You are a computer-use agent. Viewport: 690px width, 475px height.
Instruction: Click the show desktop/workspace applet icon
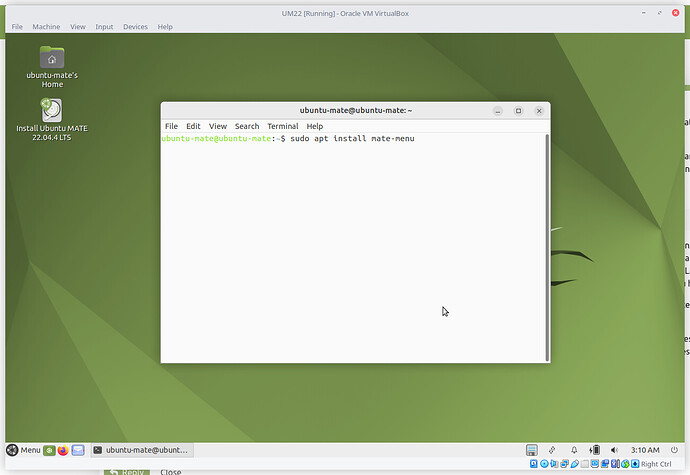click(x=532, y=450)
